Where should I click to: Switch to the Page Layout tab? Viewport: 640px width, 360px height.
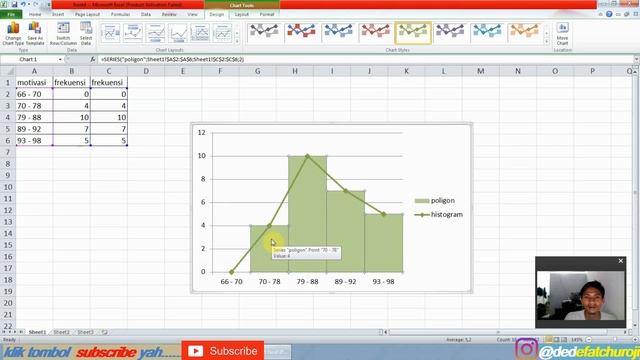click(x=87, y=14)
